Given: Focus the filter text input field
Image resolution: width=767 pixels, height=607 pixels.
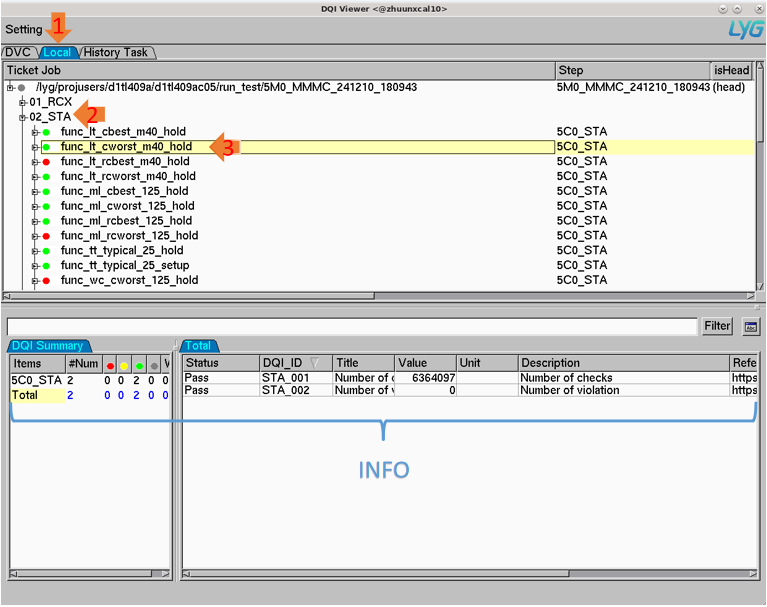Looking at the screenshot, I should tap(352, 326).
